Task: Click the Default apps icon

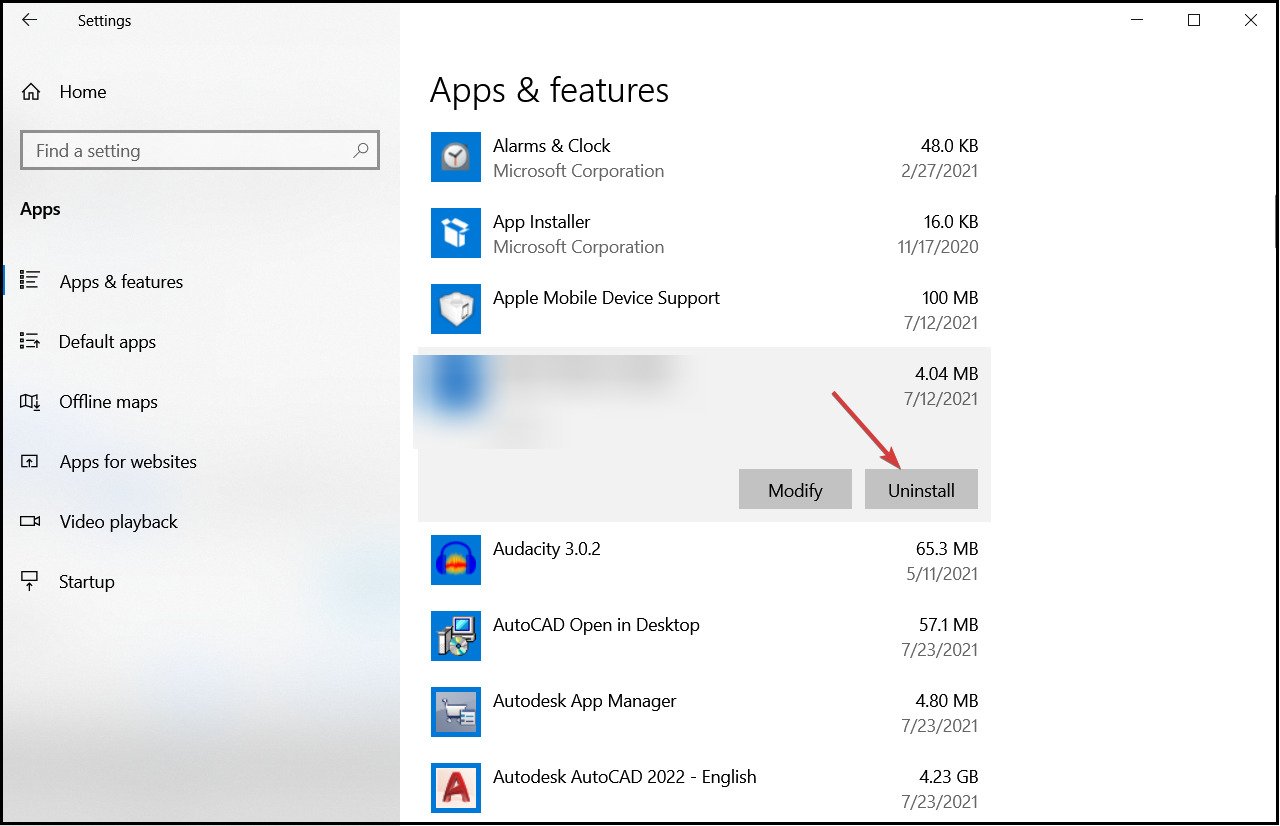Action: click(x=30, y=341)
